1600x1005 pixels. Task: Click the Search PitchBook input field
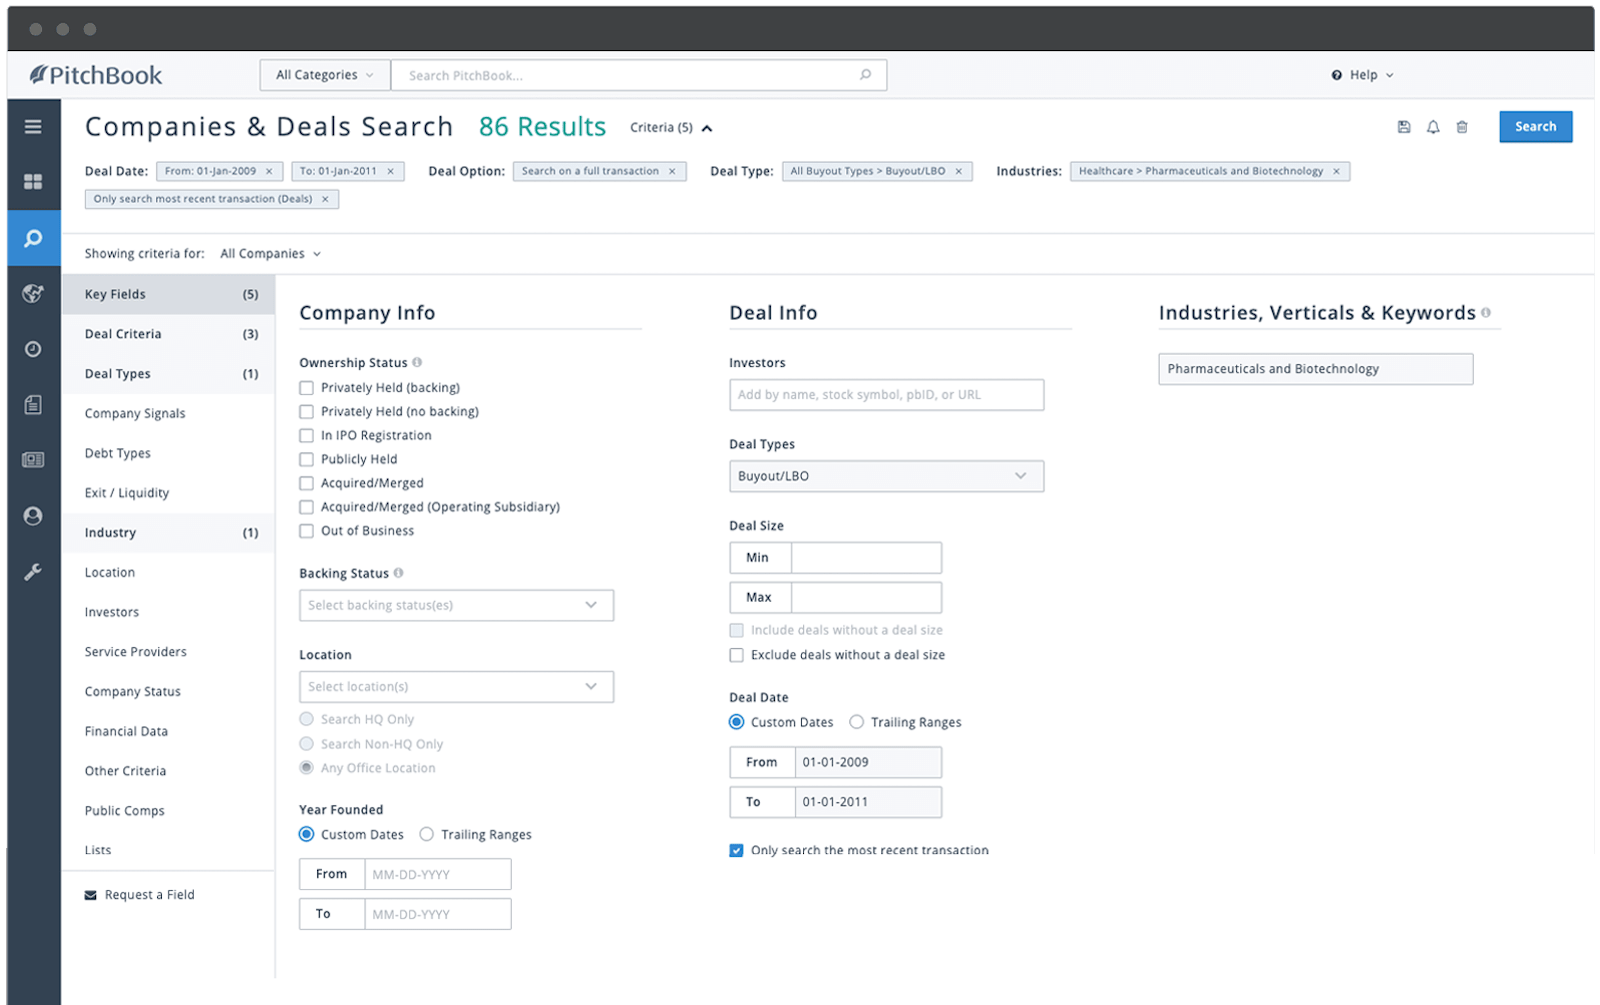pos(638,75)
